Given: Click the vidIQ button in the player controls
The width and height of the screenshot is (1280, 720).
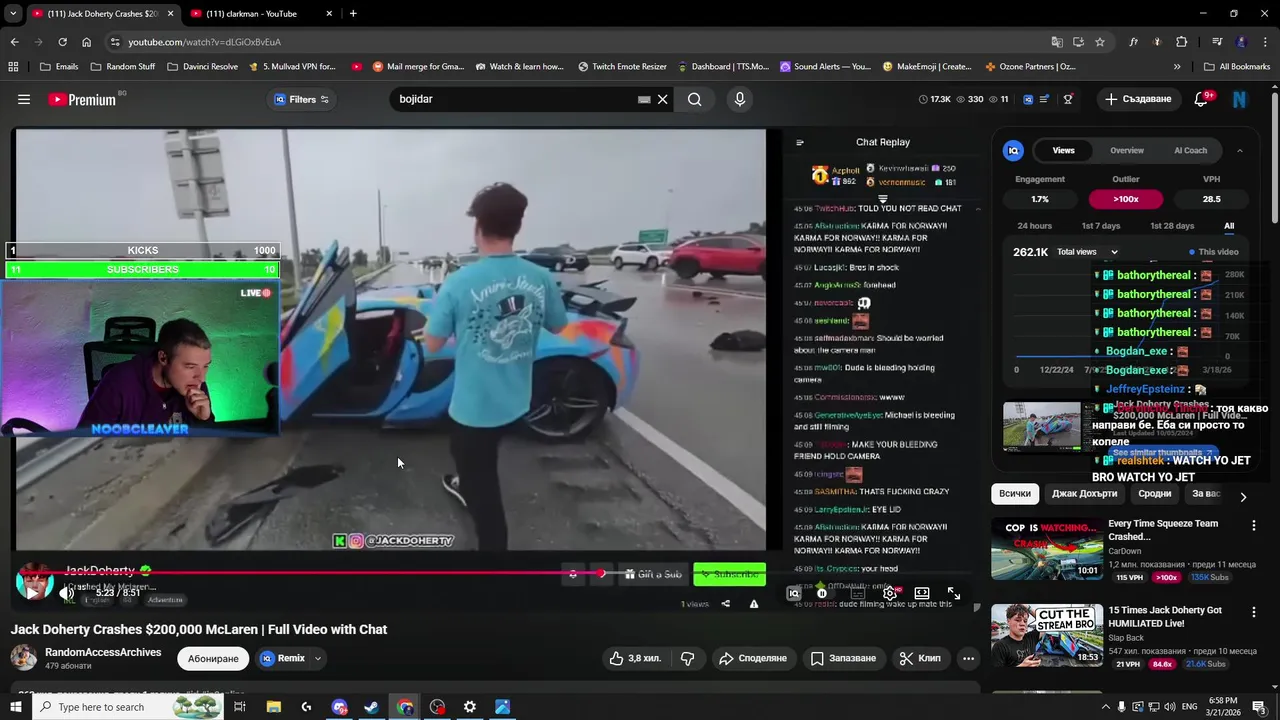Looking at the screenshot, I should coord(794,593).
